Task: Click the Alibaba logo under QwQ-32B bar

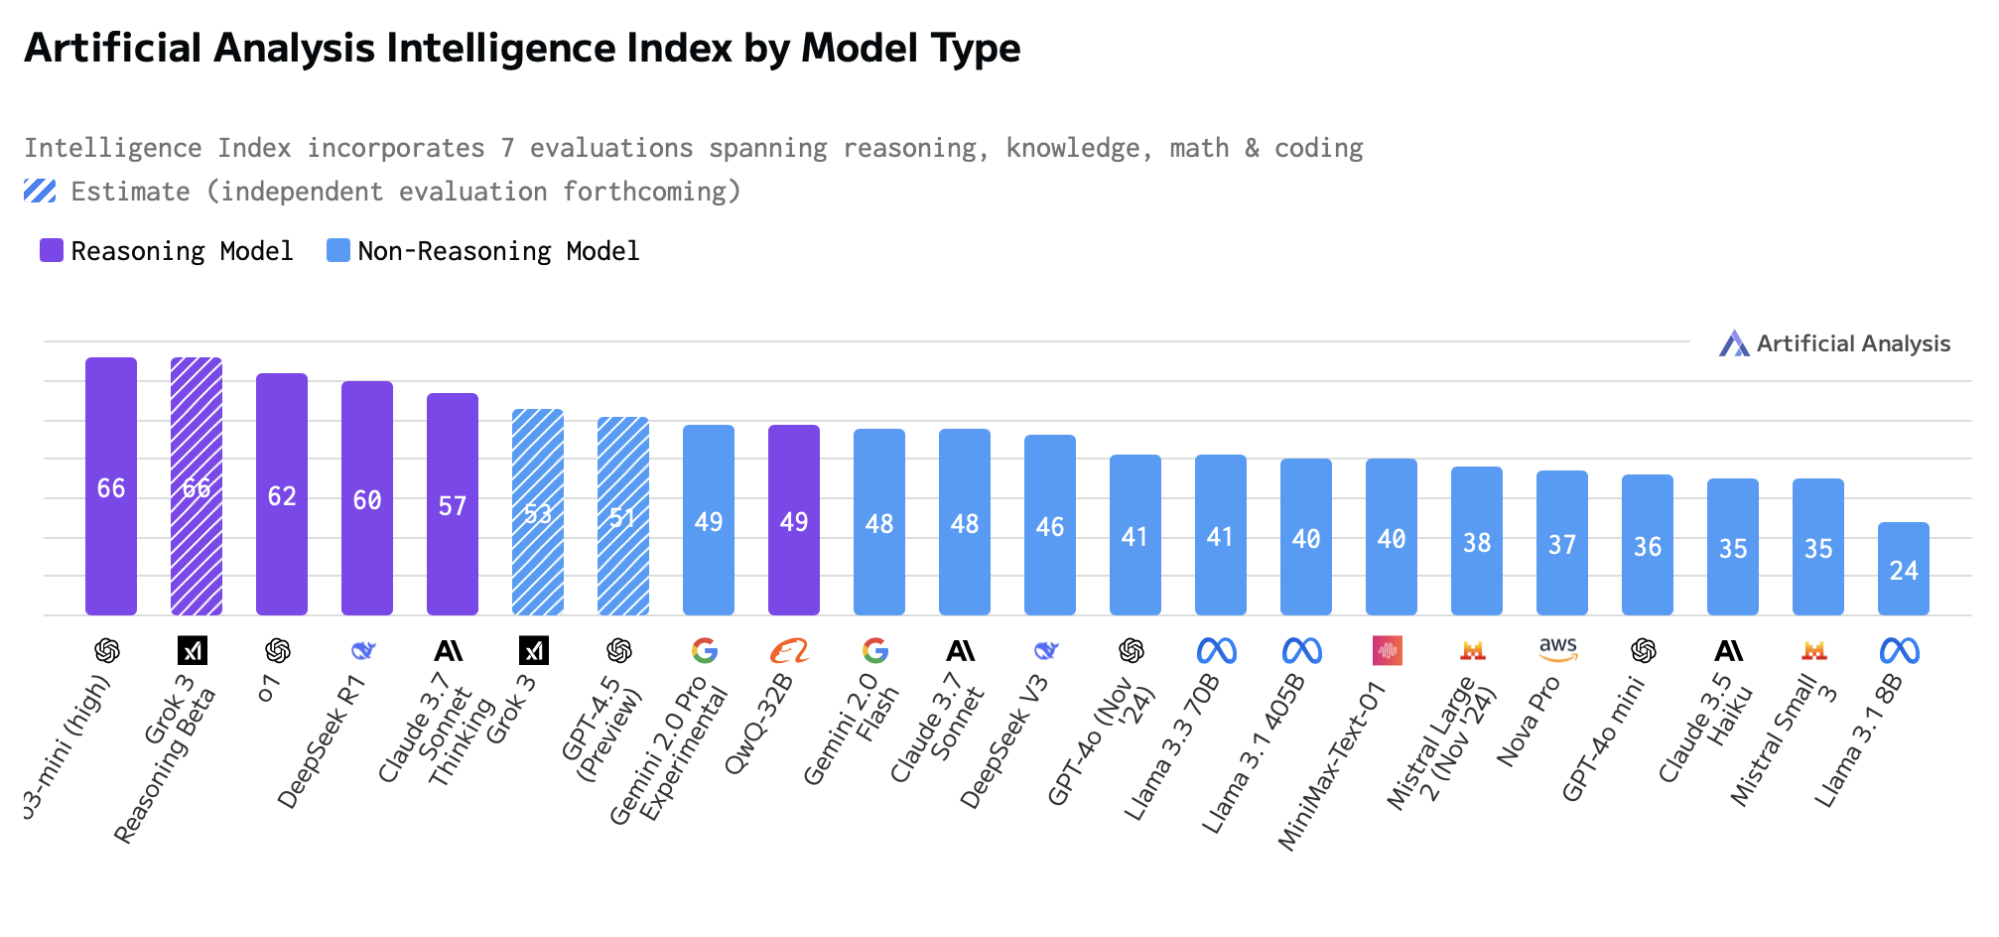Action: (x=790, y=651)
